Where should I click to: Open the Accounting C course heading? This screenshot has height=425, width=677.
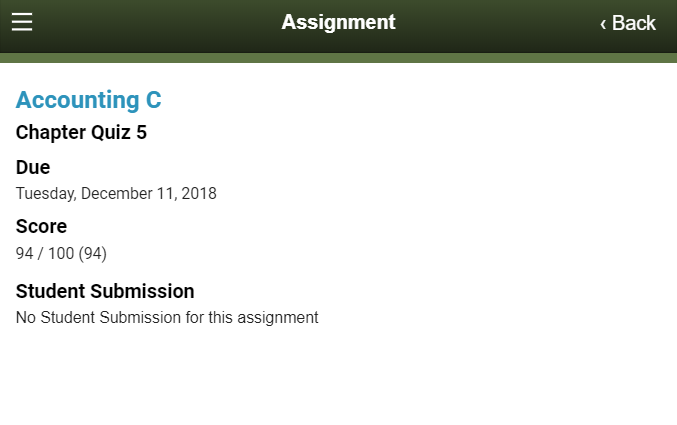pyautogui.click(x=88, y=100)
